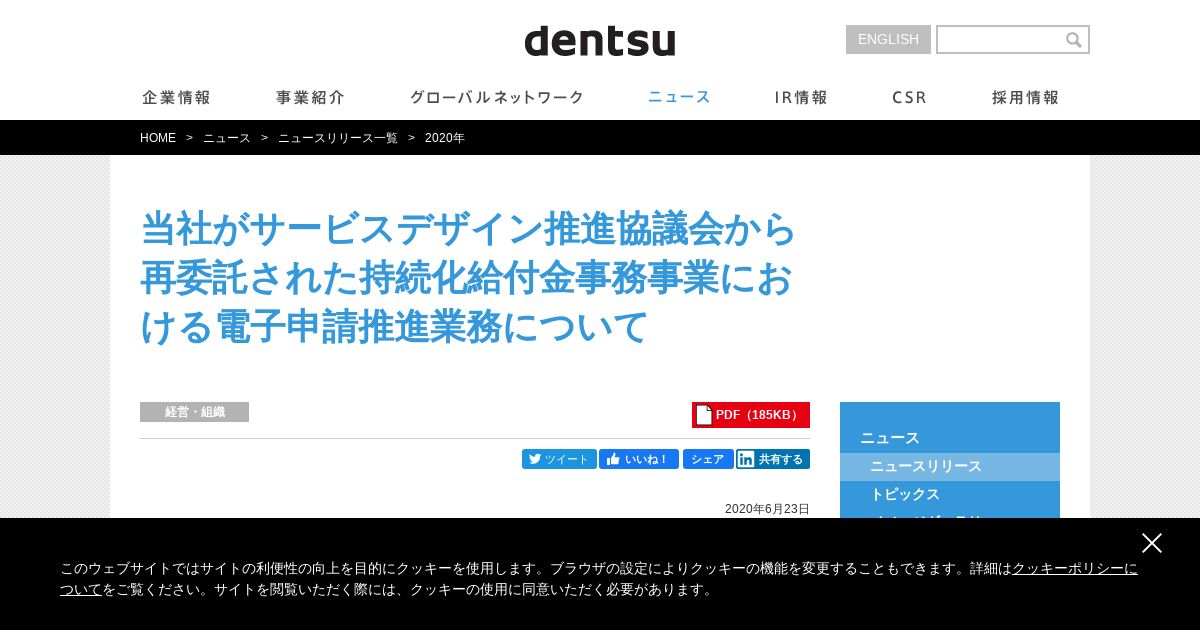Open the クッキーポリシーについて link

coord(1075,568)
